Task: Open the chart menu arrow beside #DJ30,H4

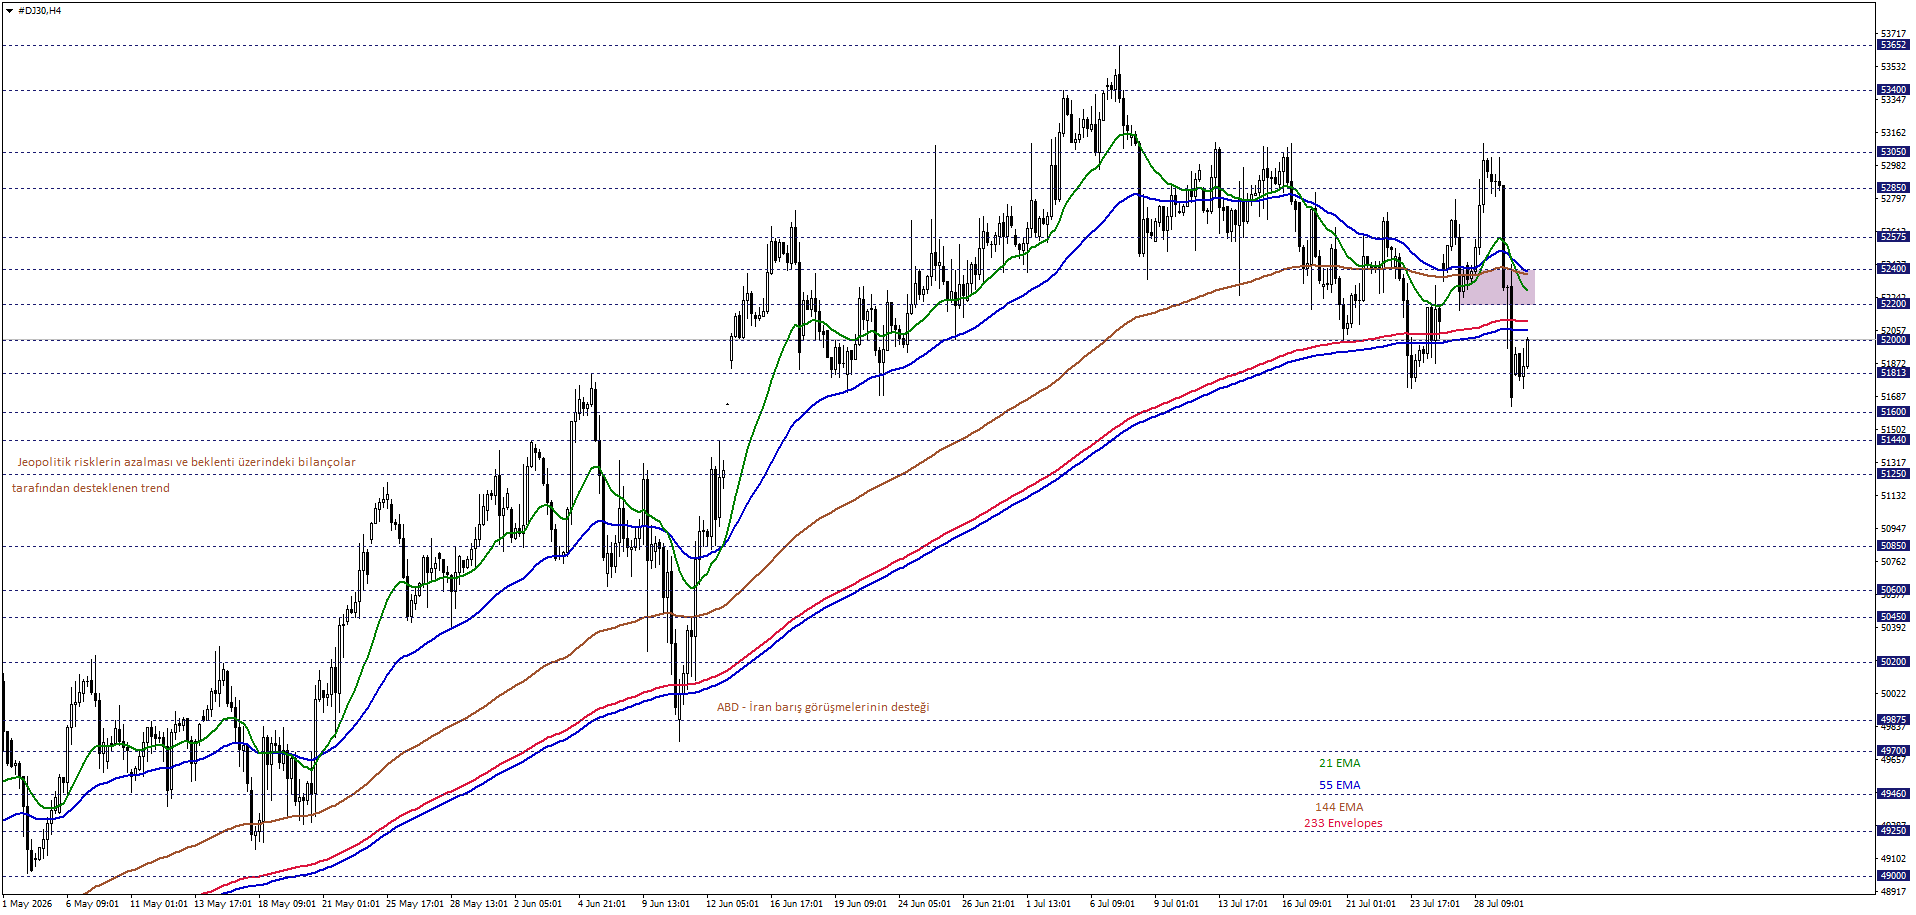Action: (x=9, y=10)
